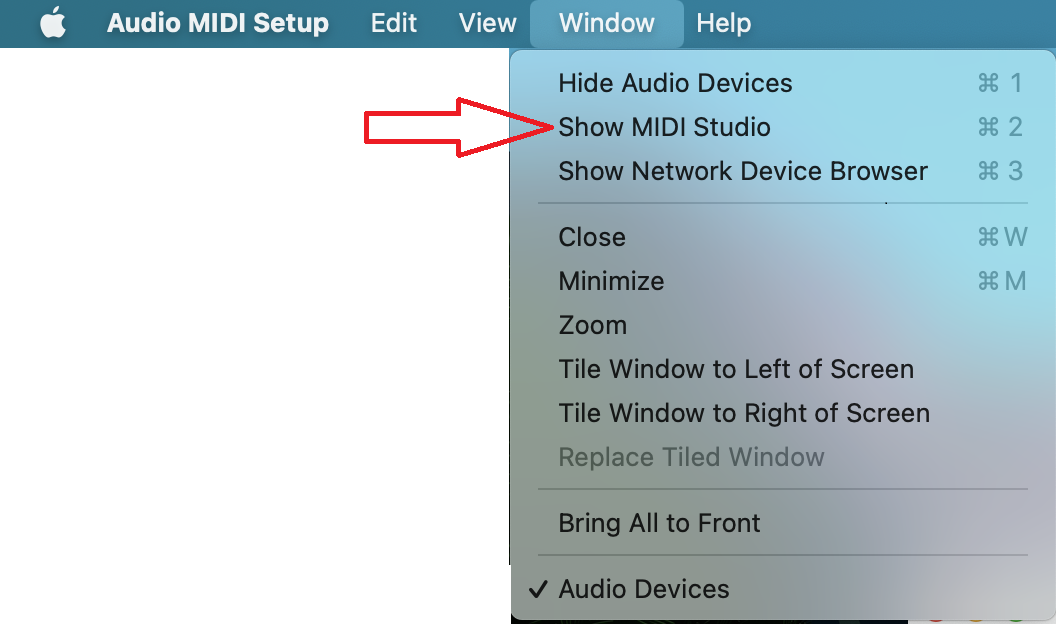Open the Apple menu
Viewport: 1056px width, 624px height.
click(x=53, y=23)
